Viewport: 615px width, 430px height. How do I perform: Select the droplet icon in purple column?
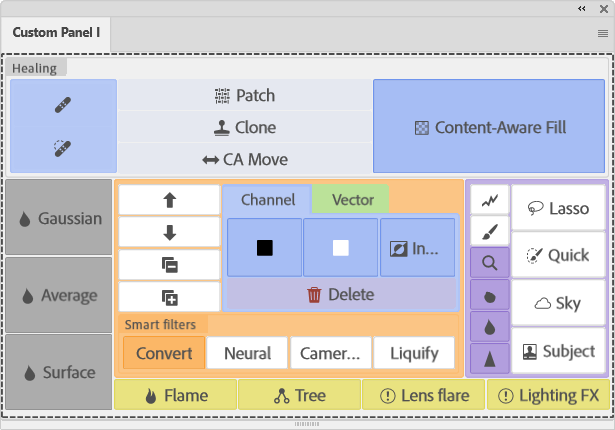coord(490,327)
